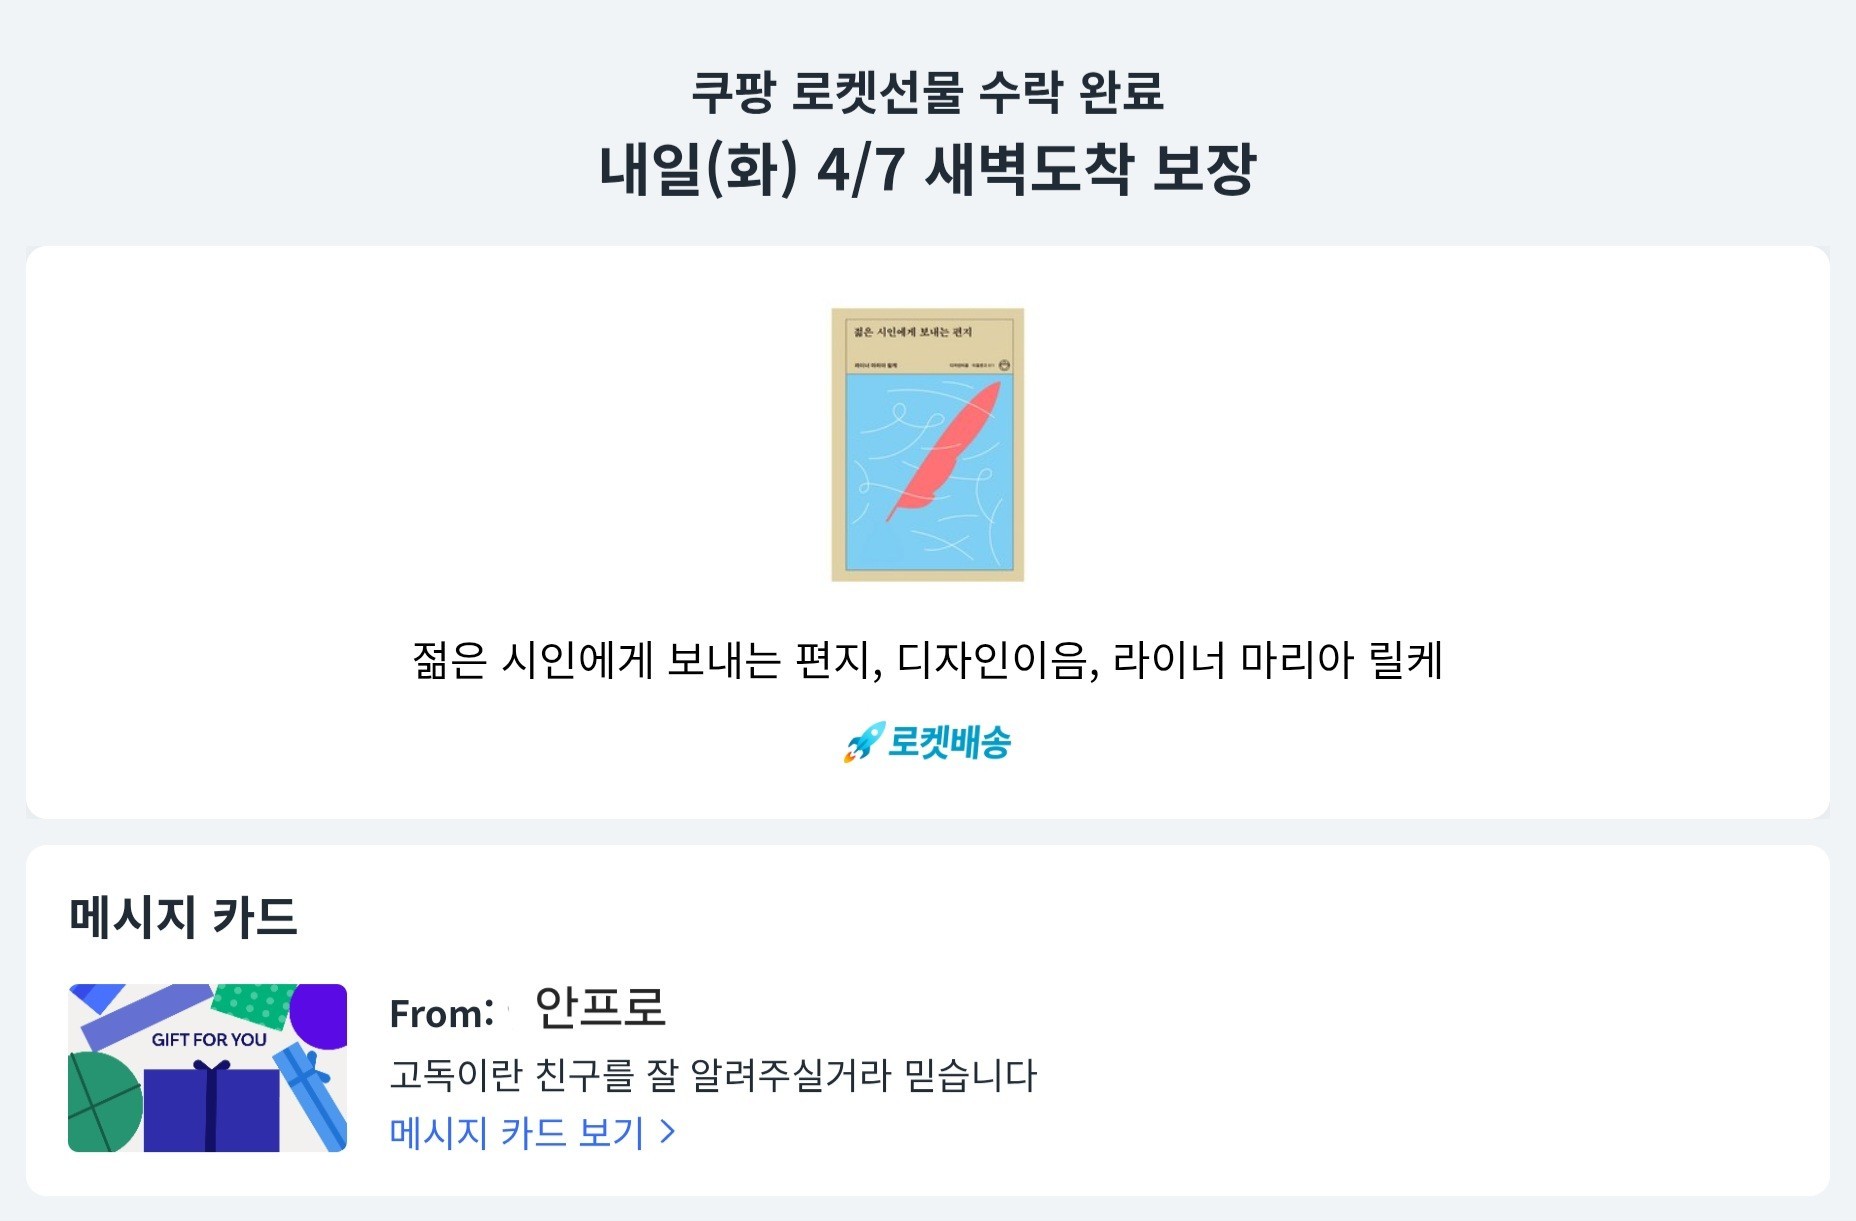
Task: Expand the message card via the chevron arrow
Action: click(668, 1132)
